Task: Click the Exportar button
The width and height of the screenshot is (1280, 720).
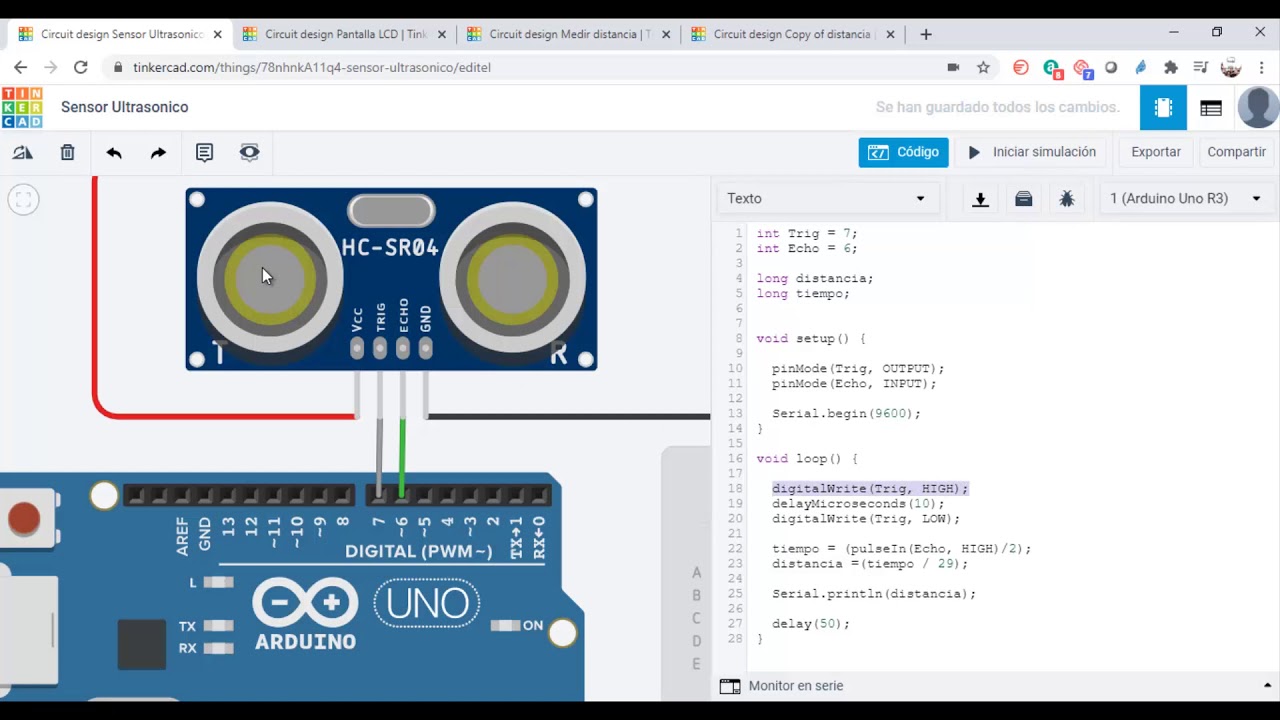Action: point(1156,152)
